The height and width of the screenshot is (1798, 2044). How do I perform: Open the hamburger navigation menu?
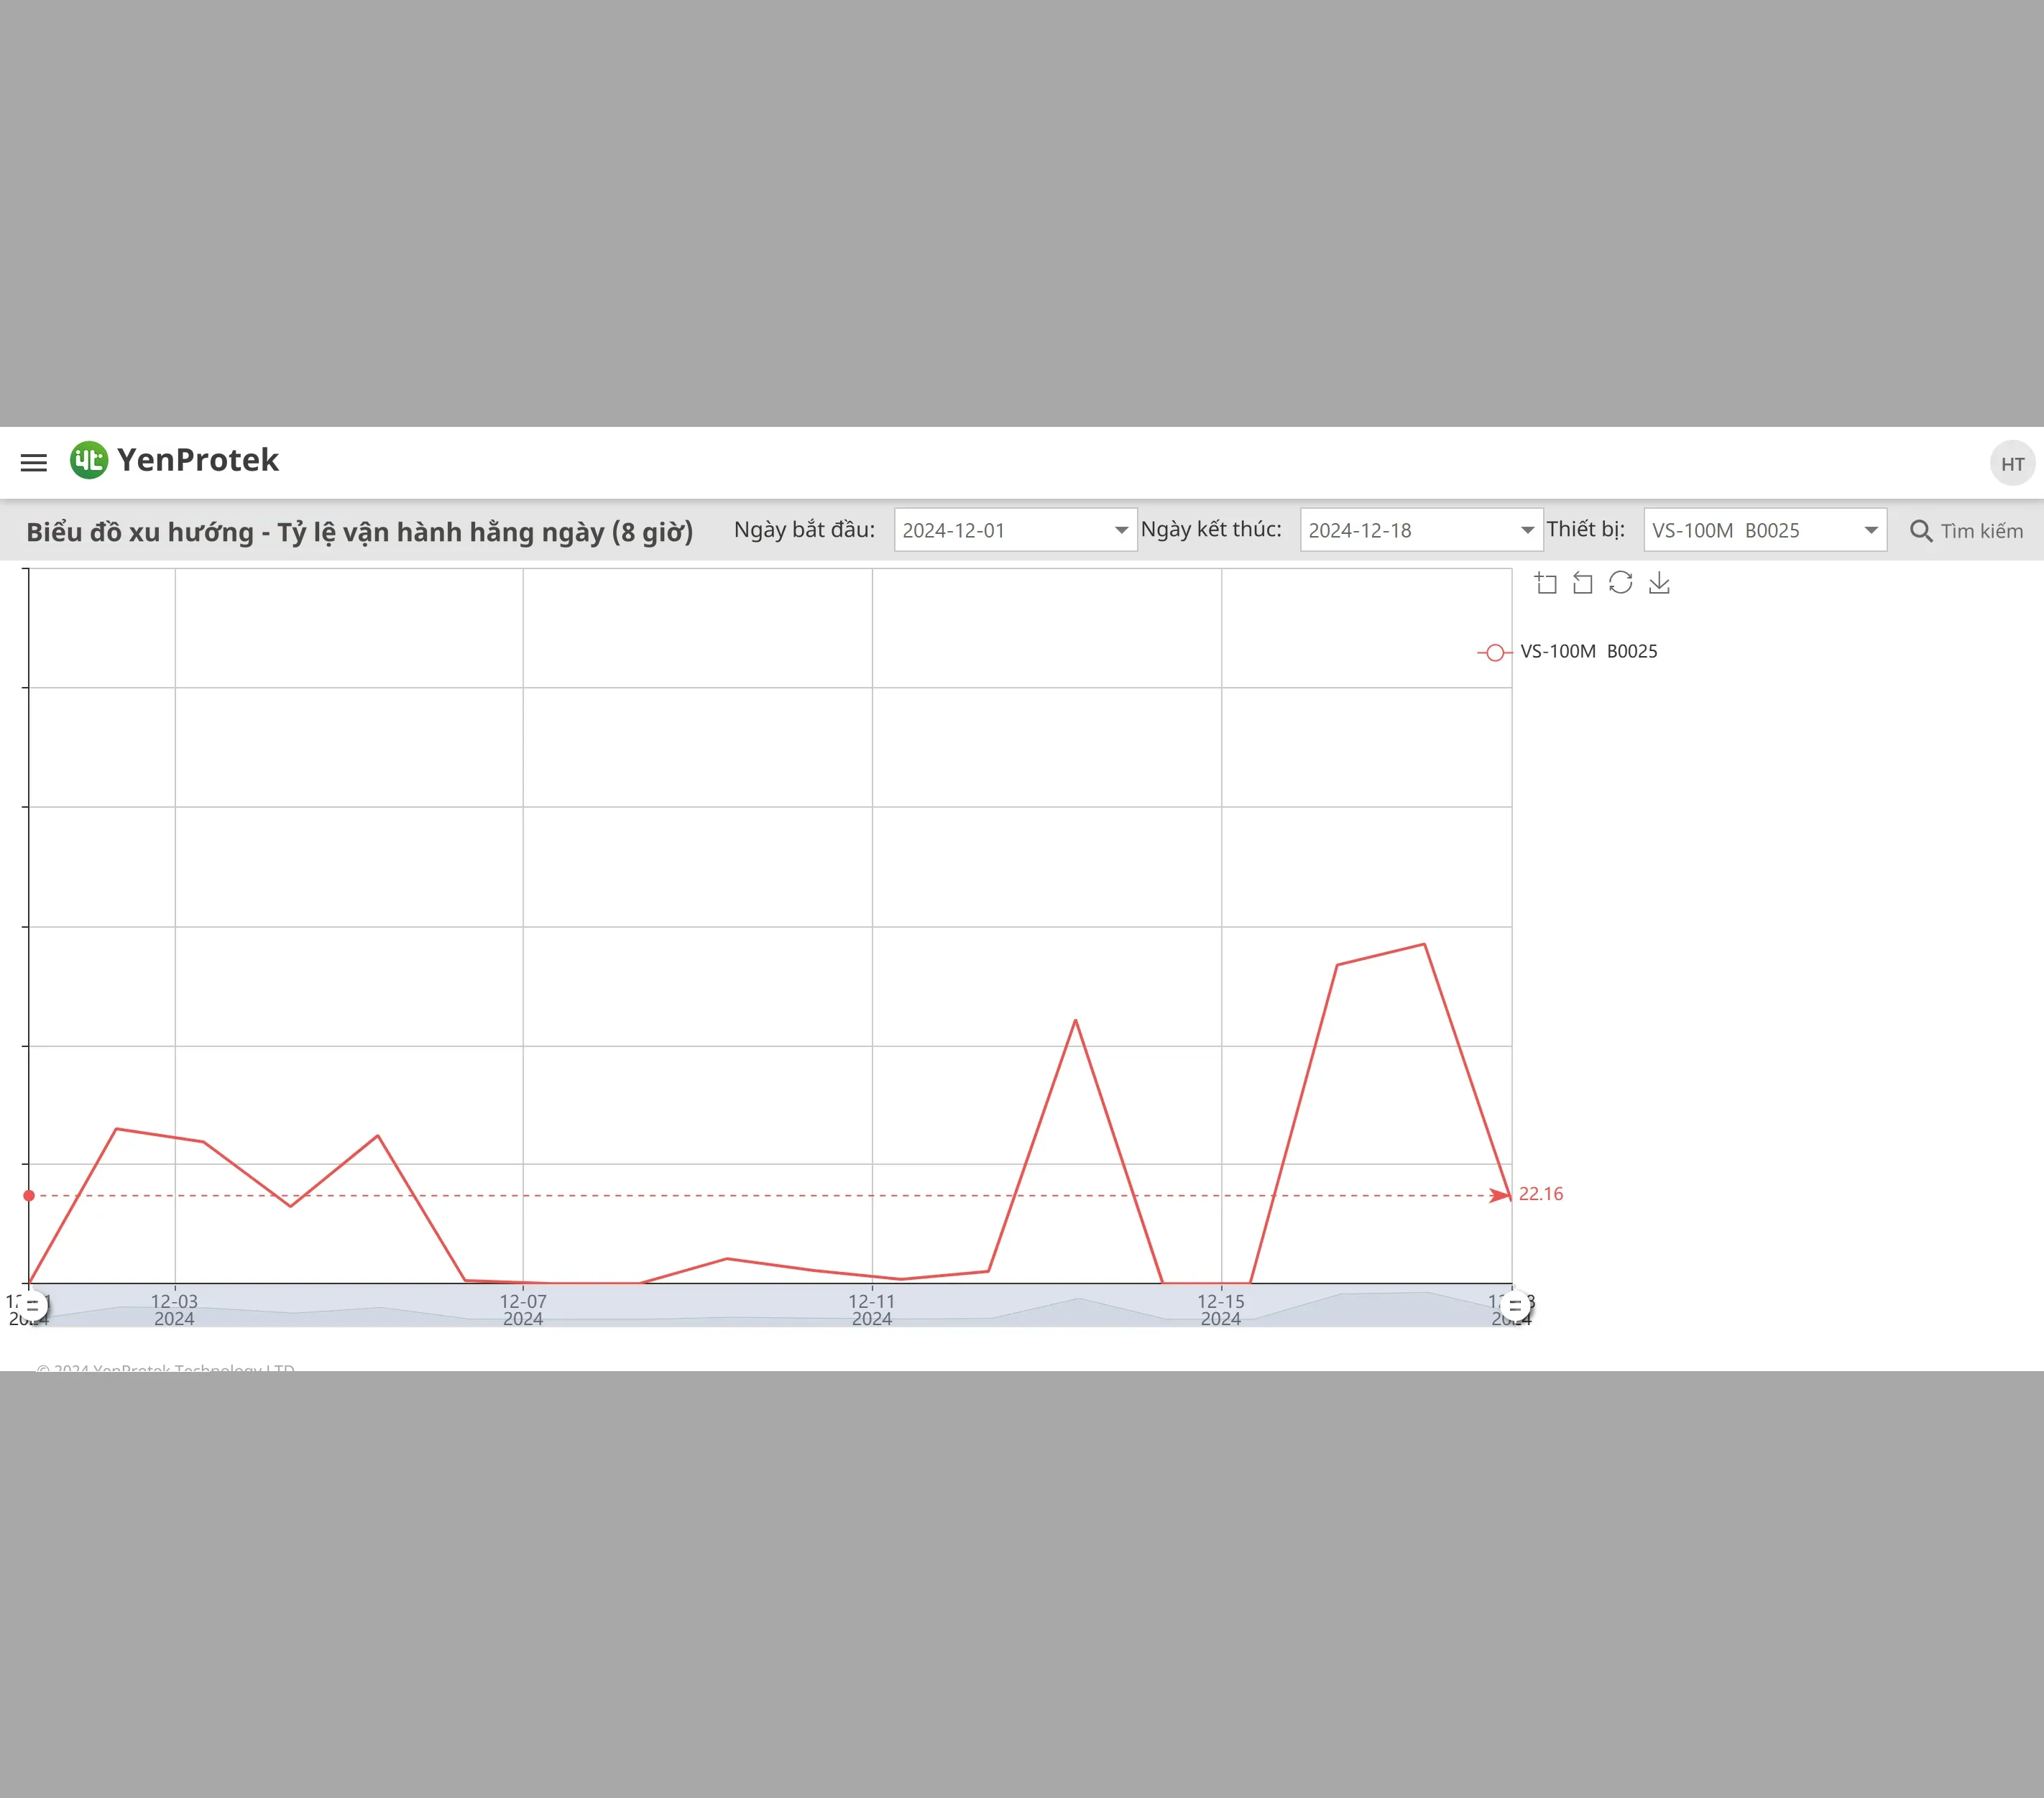[x=34, y=462]
